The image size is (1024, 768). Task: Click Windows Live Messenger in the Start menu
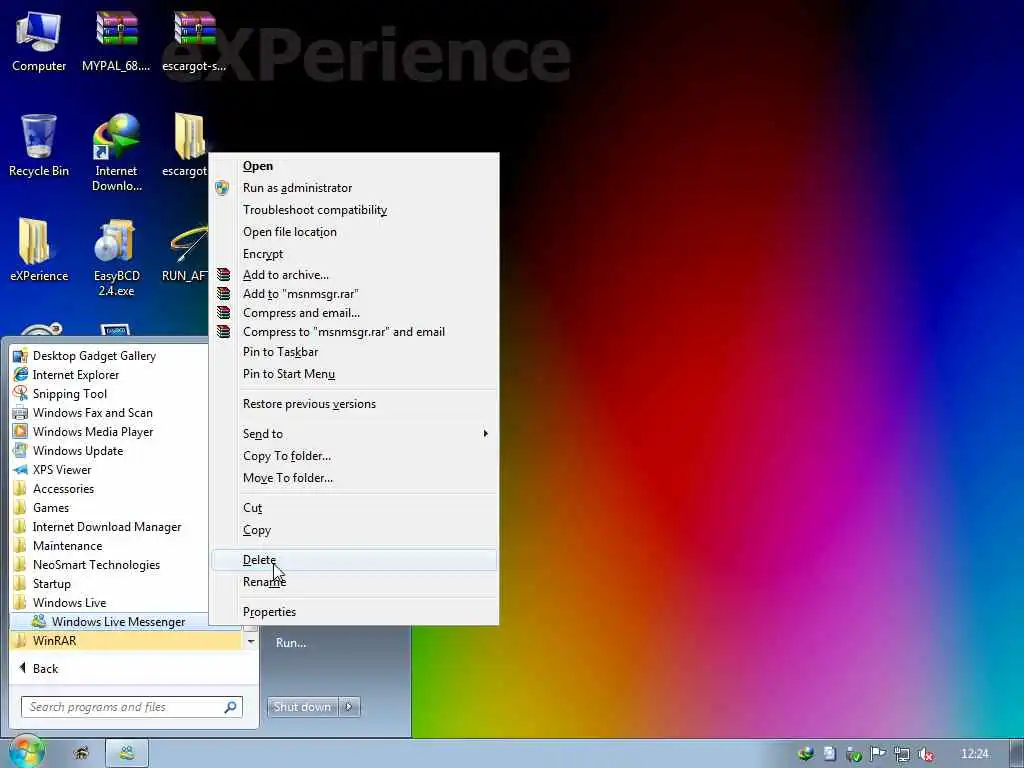pyautogui.click(x=118, y=622)
